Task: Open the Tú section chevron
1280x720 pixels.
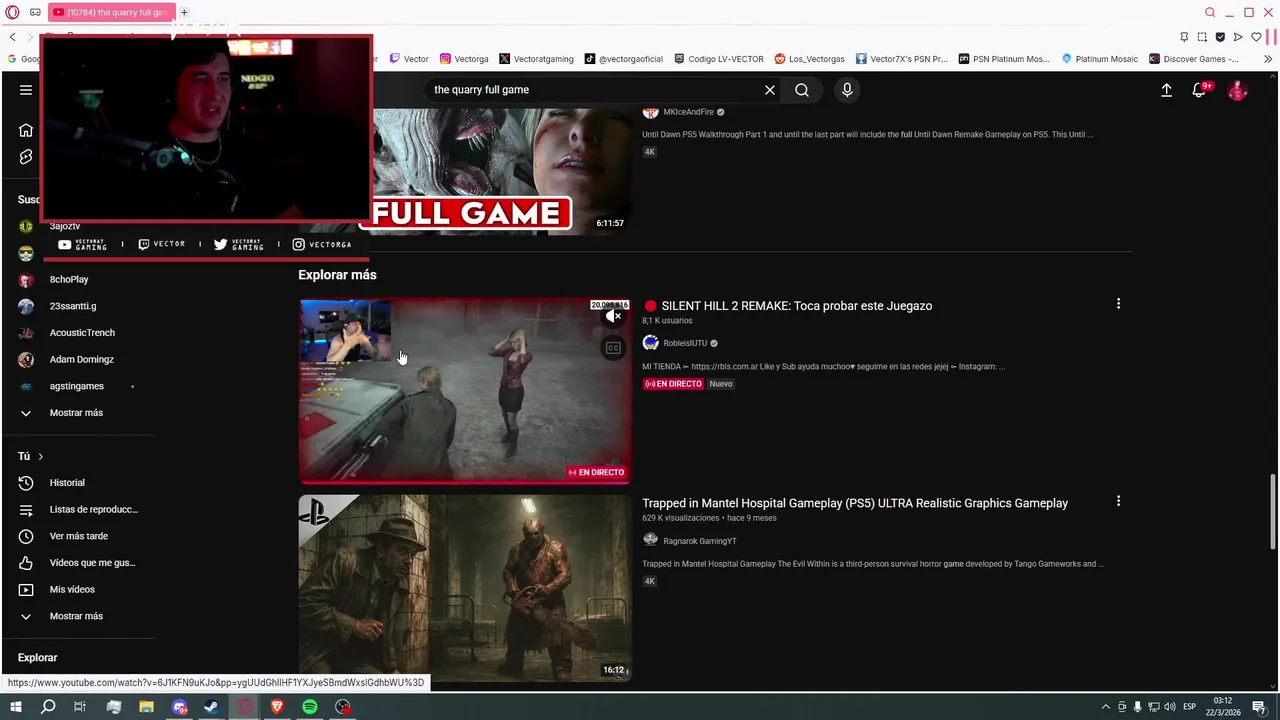Action: pyautogui.click(x=40, y=456)
